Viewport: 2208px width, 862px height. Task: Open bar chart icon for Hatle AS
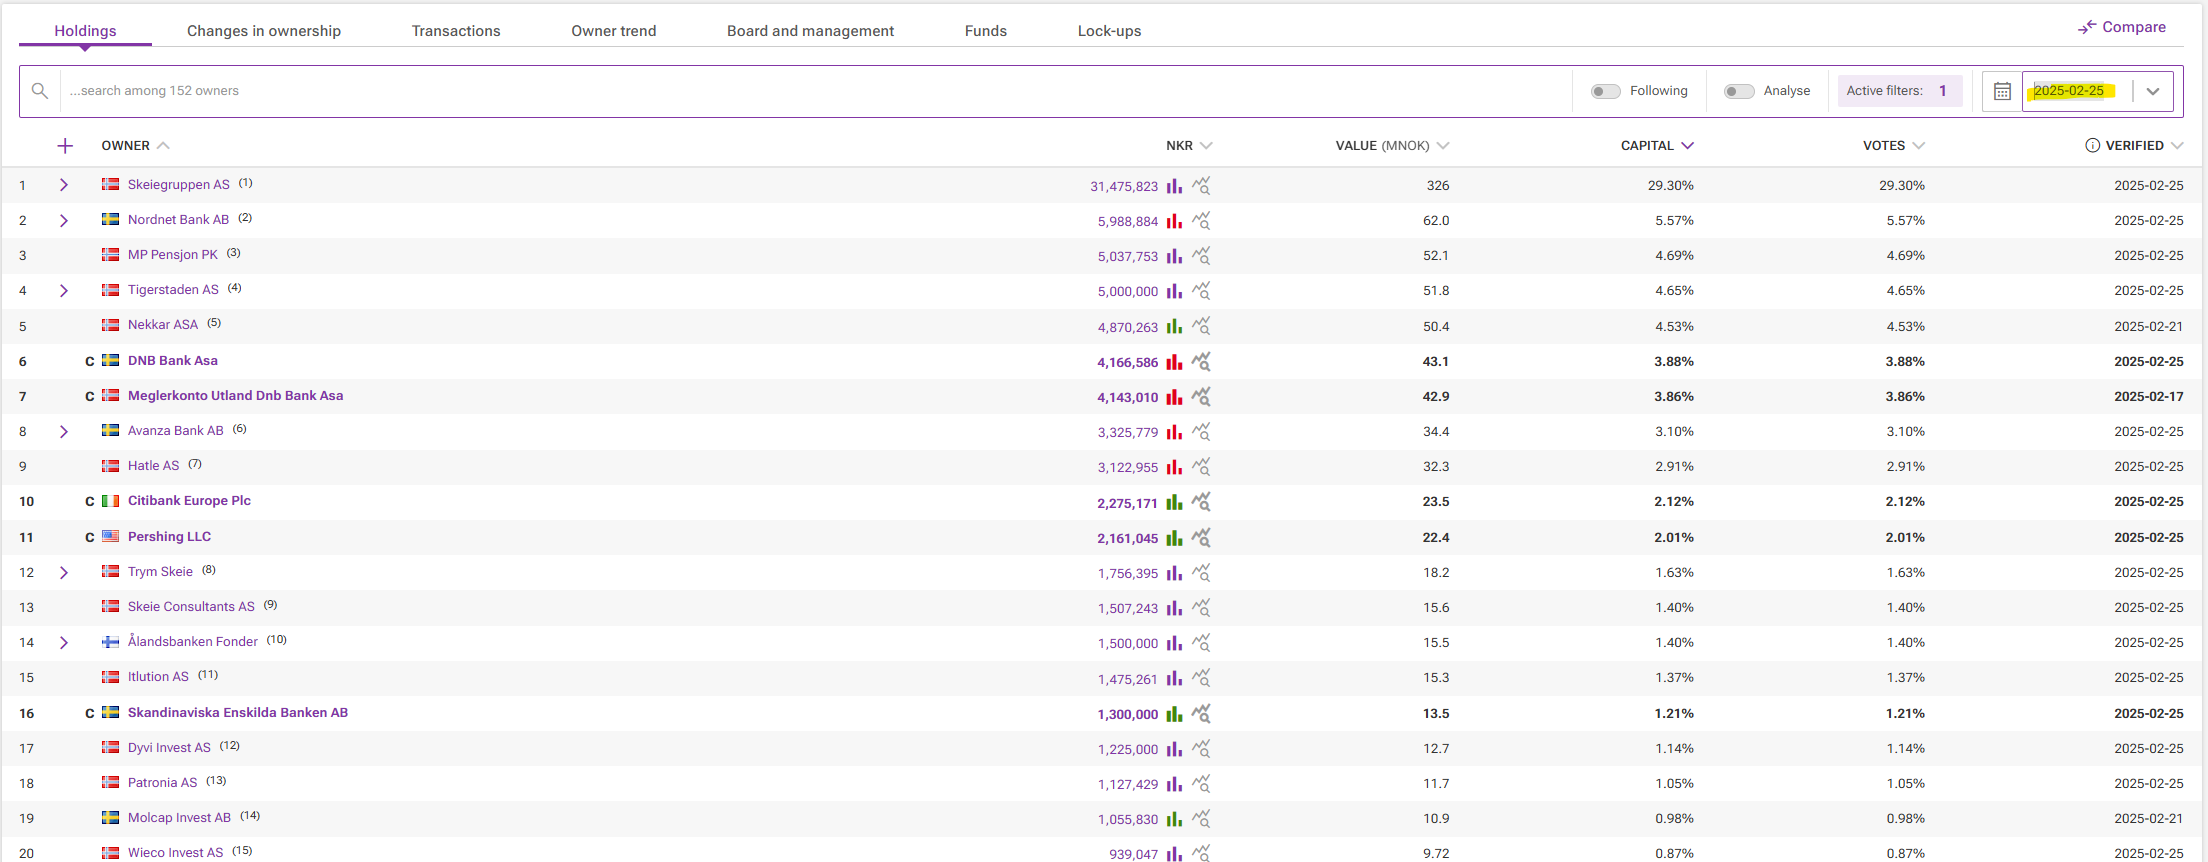tap(1174, 467)
